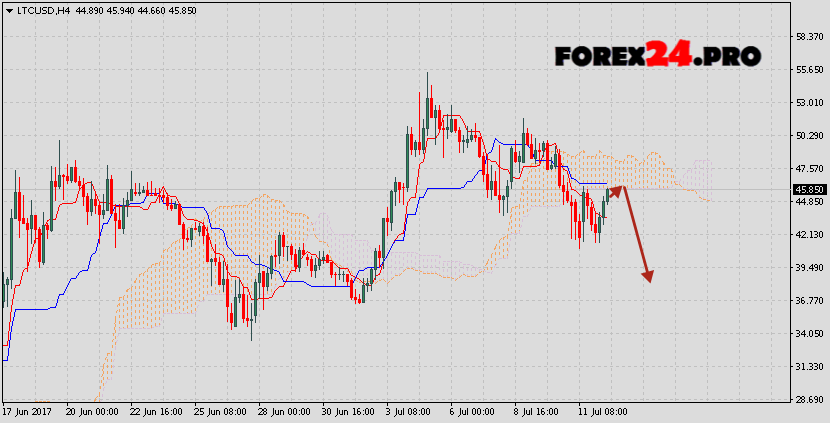The image size is (830, 423).
Task: Click the 58.370 price axis label
Action: point(809,37)
